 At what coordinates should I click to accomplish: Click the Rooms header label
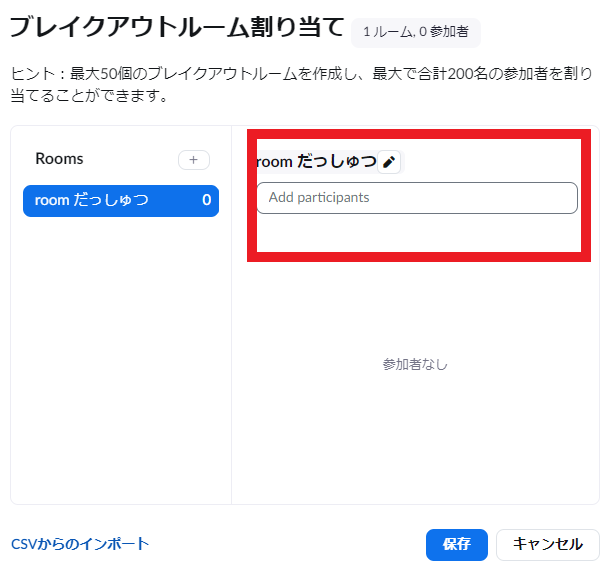tap(59, 159)
